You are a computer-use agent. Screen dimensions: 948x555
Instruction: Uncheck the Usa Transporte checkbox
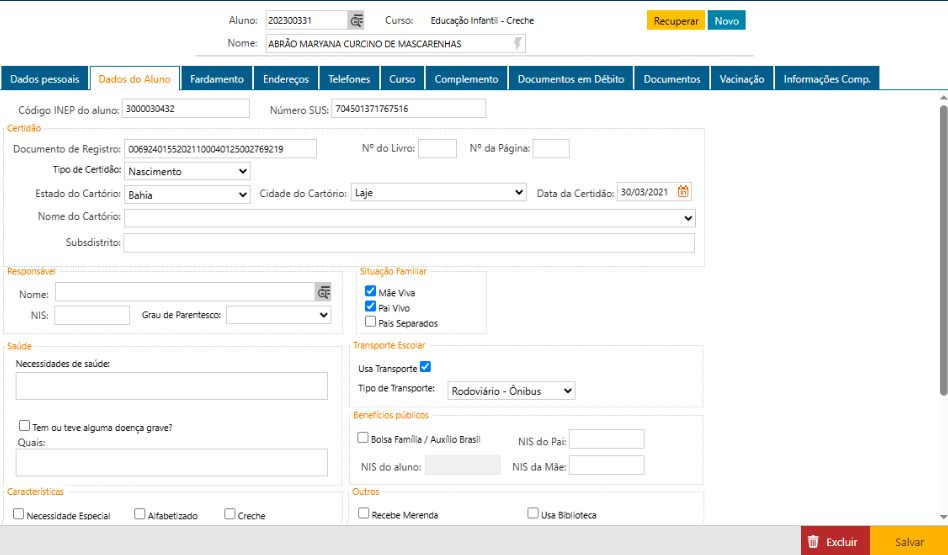[426, 367]
